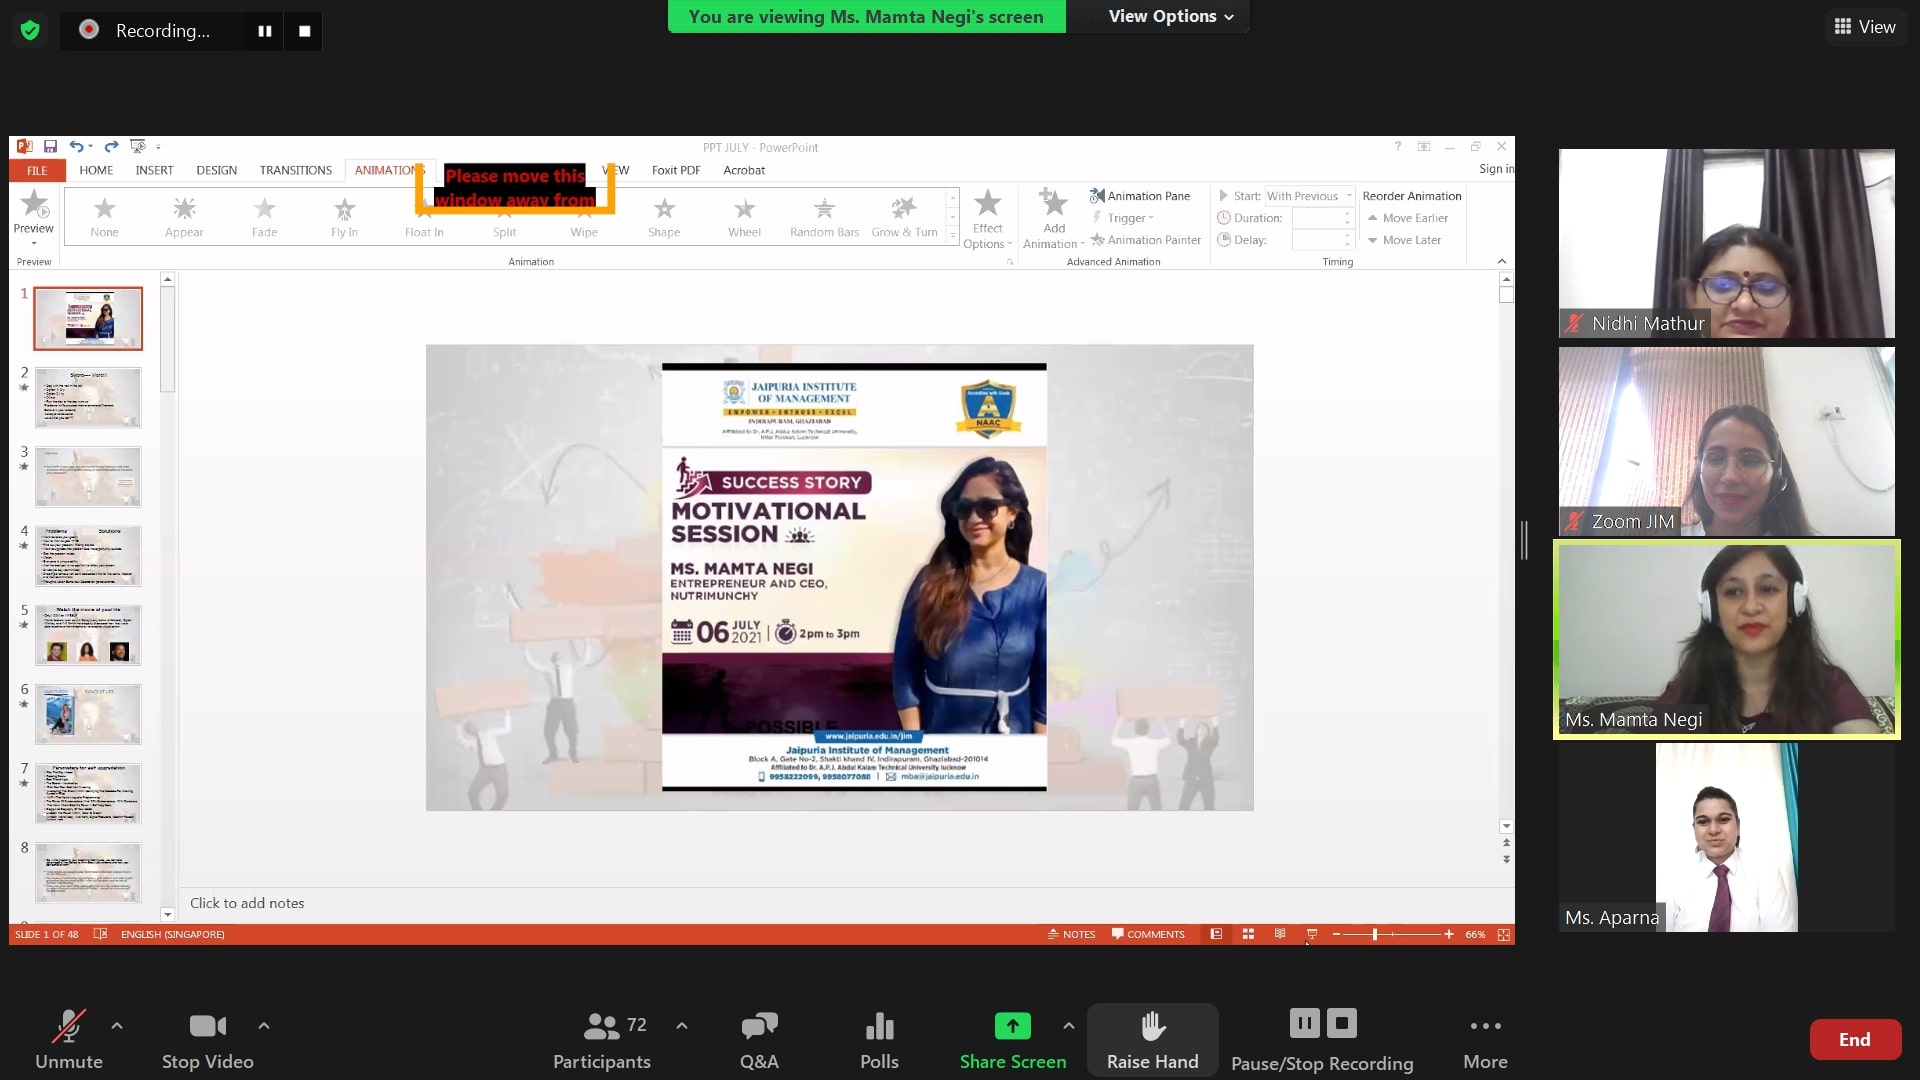Viewport: 1920px width, 1080px height.
Task: Raise hand in the meeting
Action: [1152, 1040]
